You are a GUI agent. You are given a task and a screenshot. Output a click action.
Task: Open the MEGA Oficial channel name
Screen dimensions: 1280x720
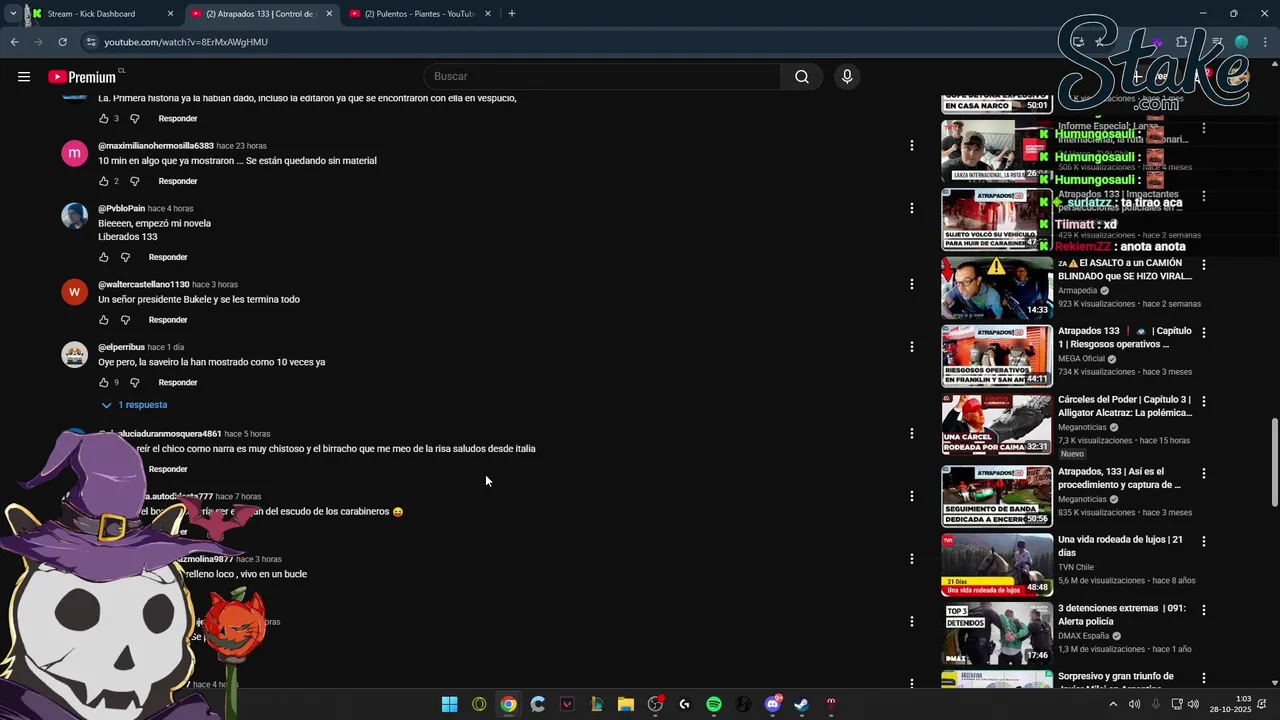[x=1081, y=359]
